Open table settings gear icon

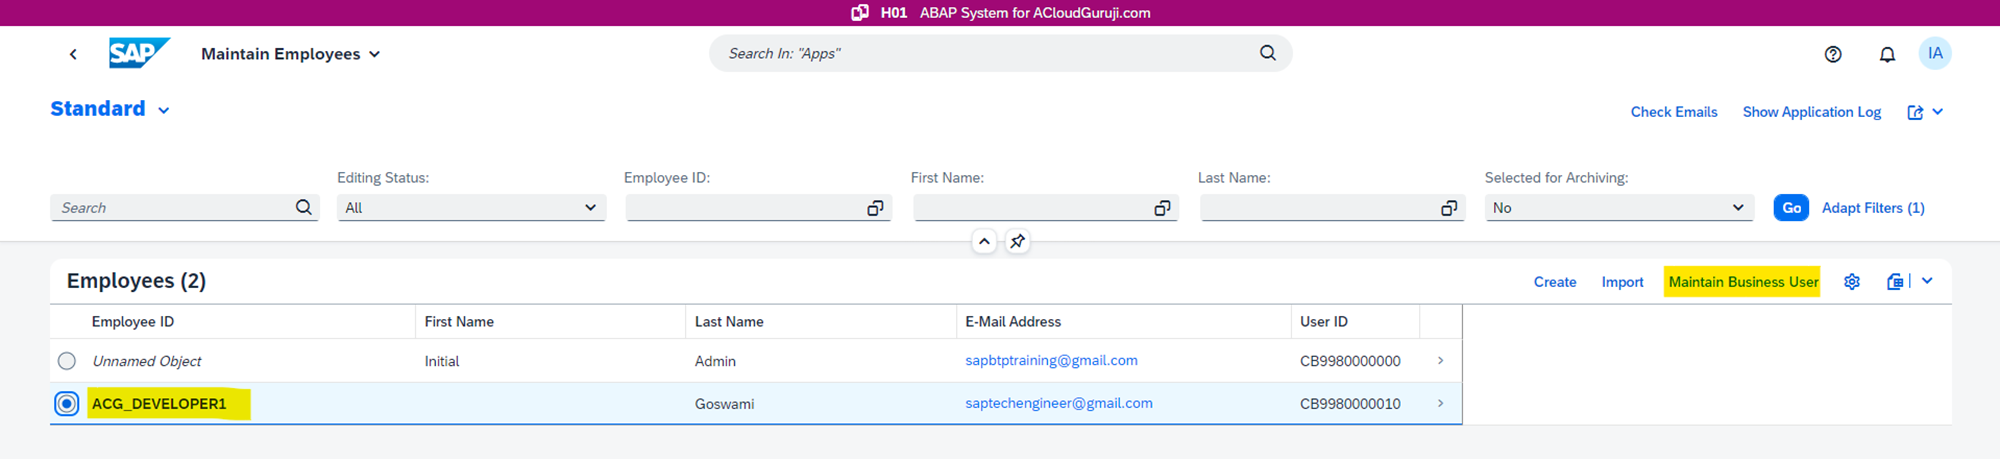(1851, 282)
